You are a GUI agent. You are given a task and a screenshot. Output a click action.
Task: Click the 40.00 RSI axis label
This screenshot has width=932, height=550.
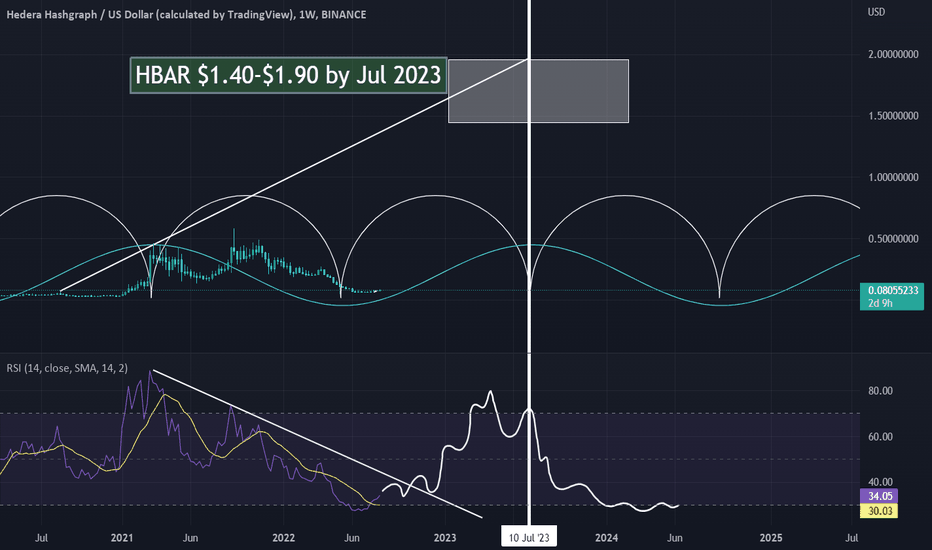pos(880,482)
